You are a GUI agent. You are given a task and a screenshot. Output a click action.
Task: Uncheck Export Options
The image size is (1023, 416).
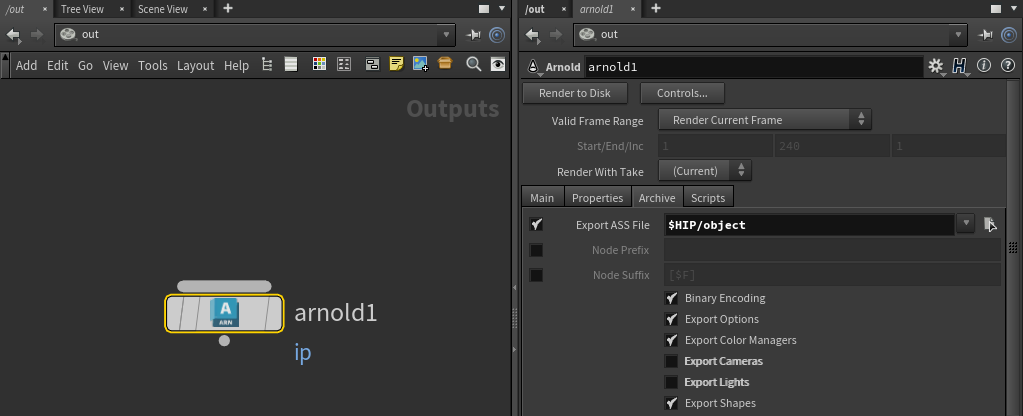pyautogui.click(x=671, y=319)
